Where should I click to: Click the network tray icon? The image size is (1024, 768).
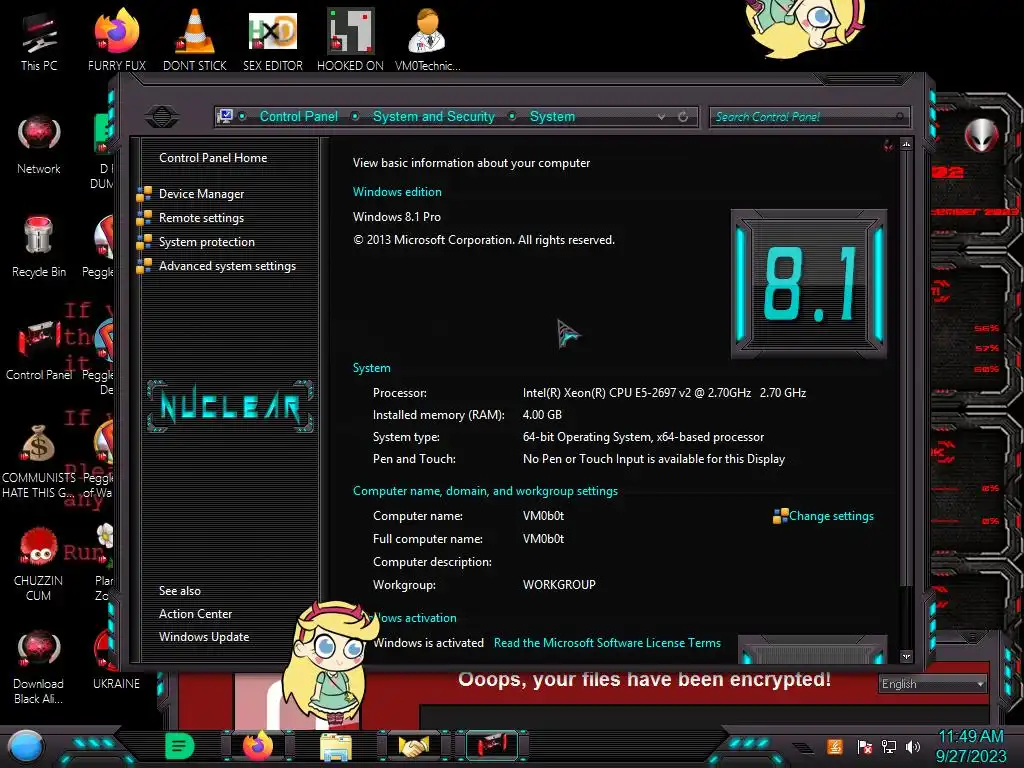pos(889,746)
